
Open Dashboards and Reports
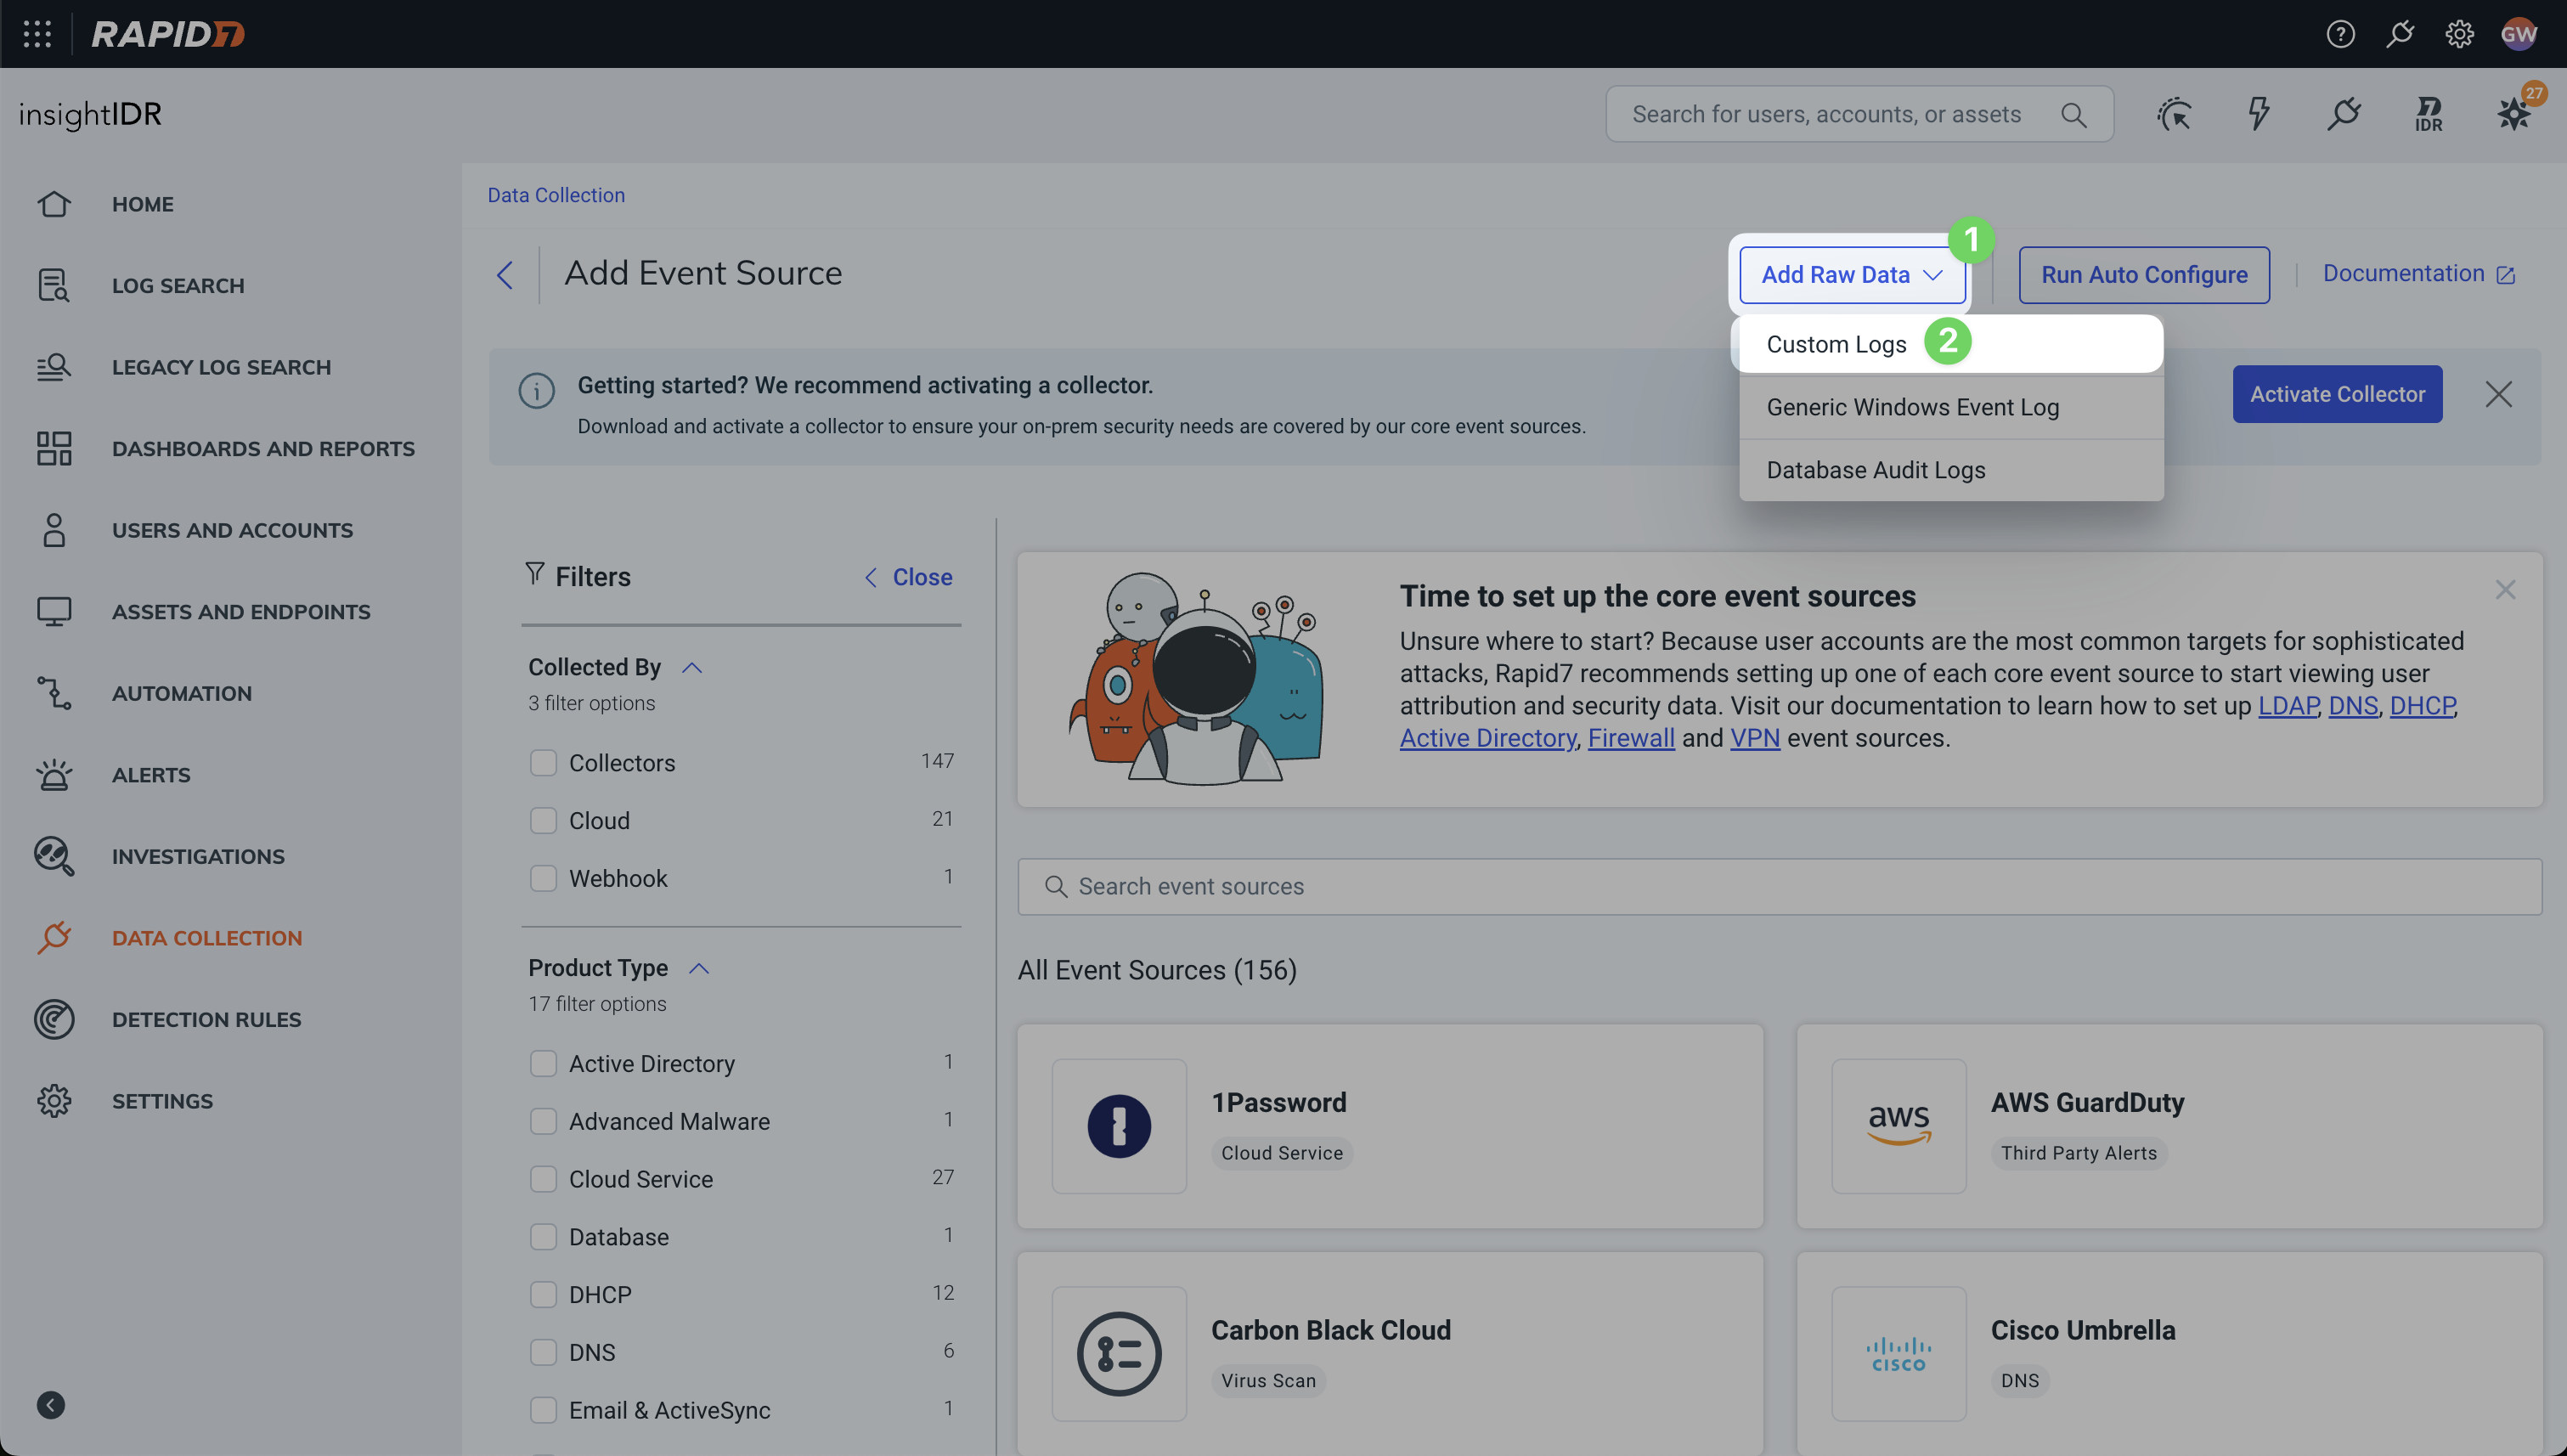[x=263, y=448]
